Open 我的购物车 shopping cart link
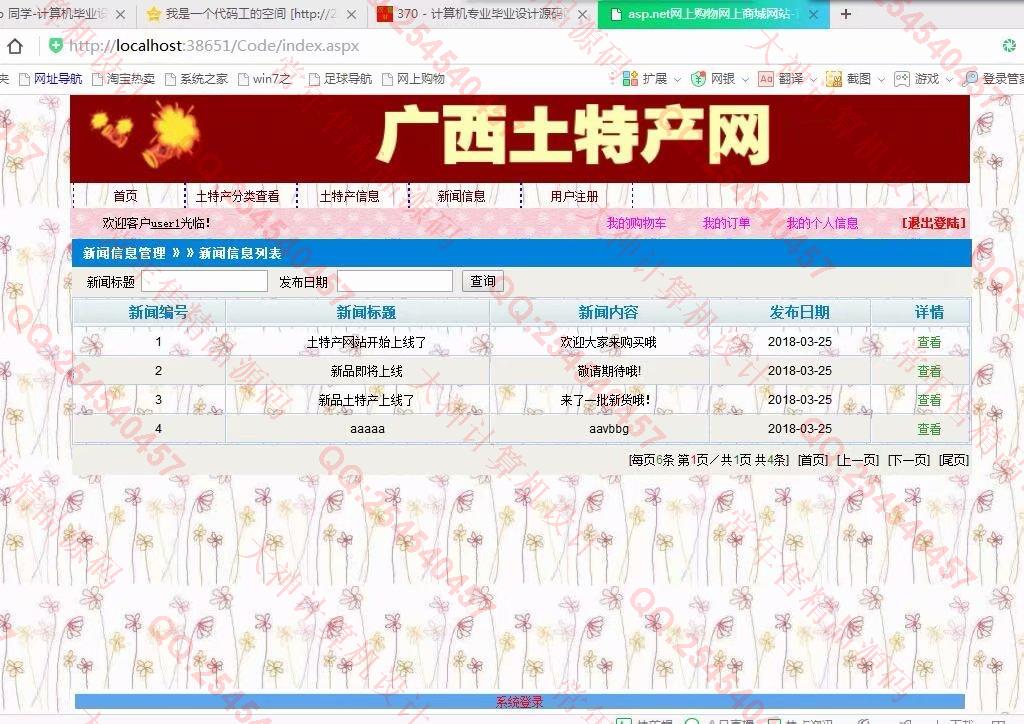The height and width of the screenshot is (724, 1024). point(636,223)
